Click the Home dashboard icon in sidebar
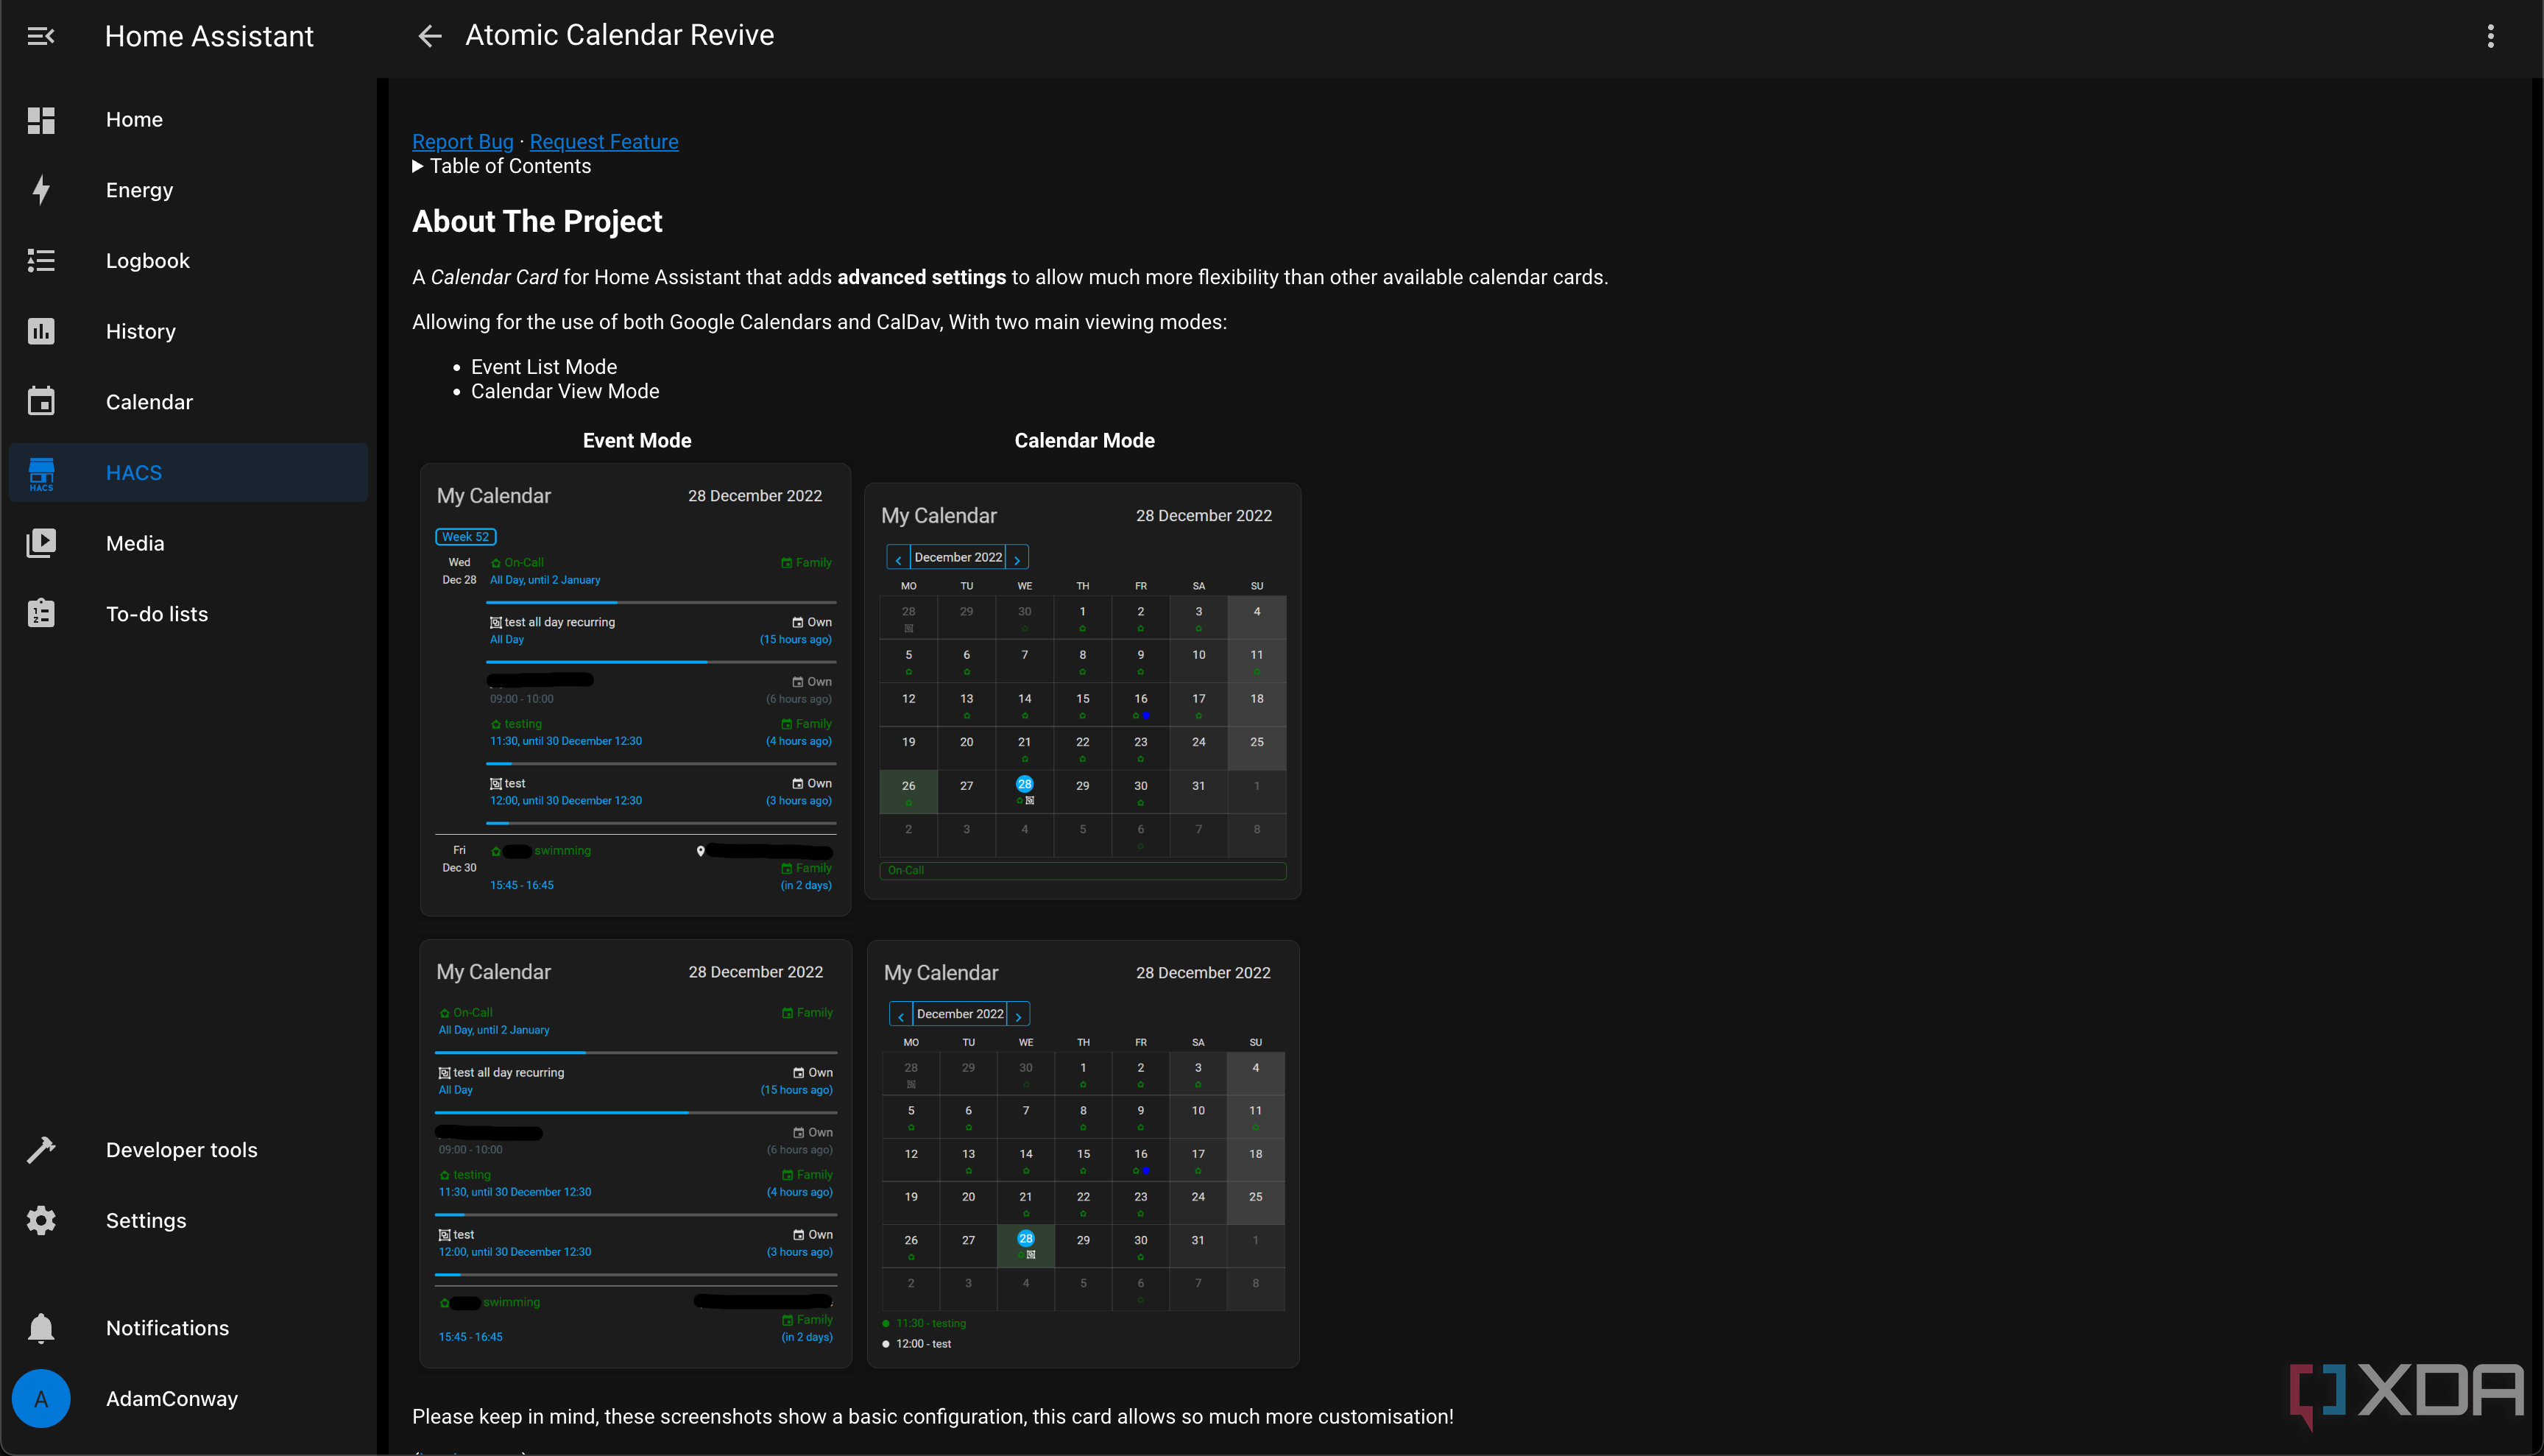 click(x=41, y=120)
